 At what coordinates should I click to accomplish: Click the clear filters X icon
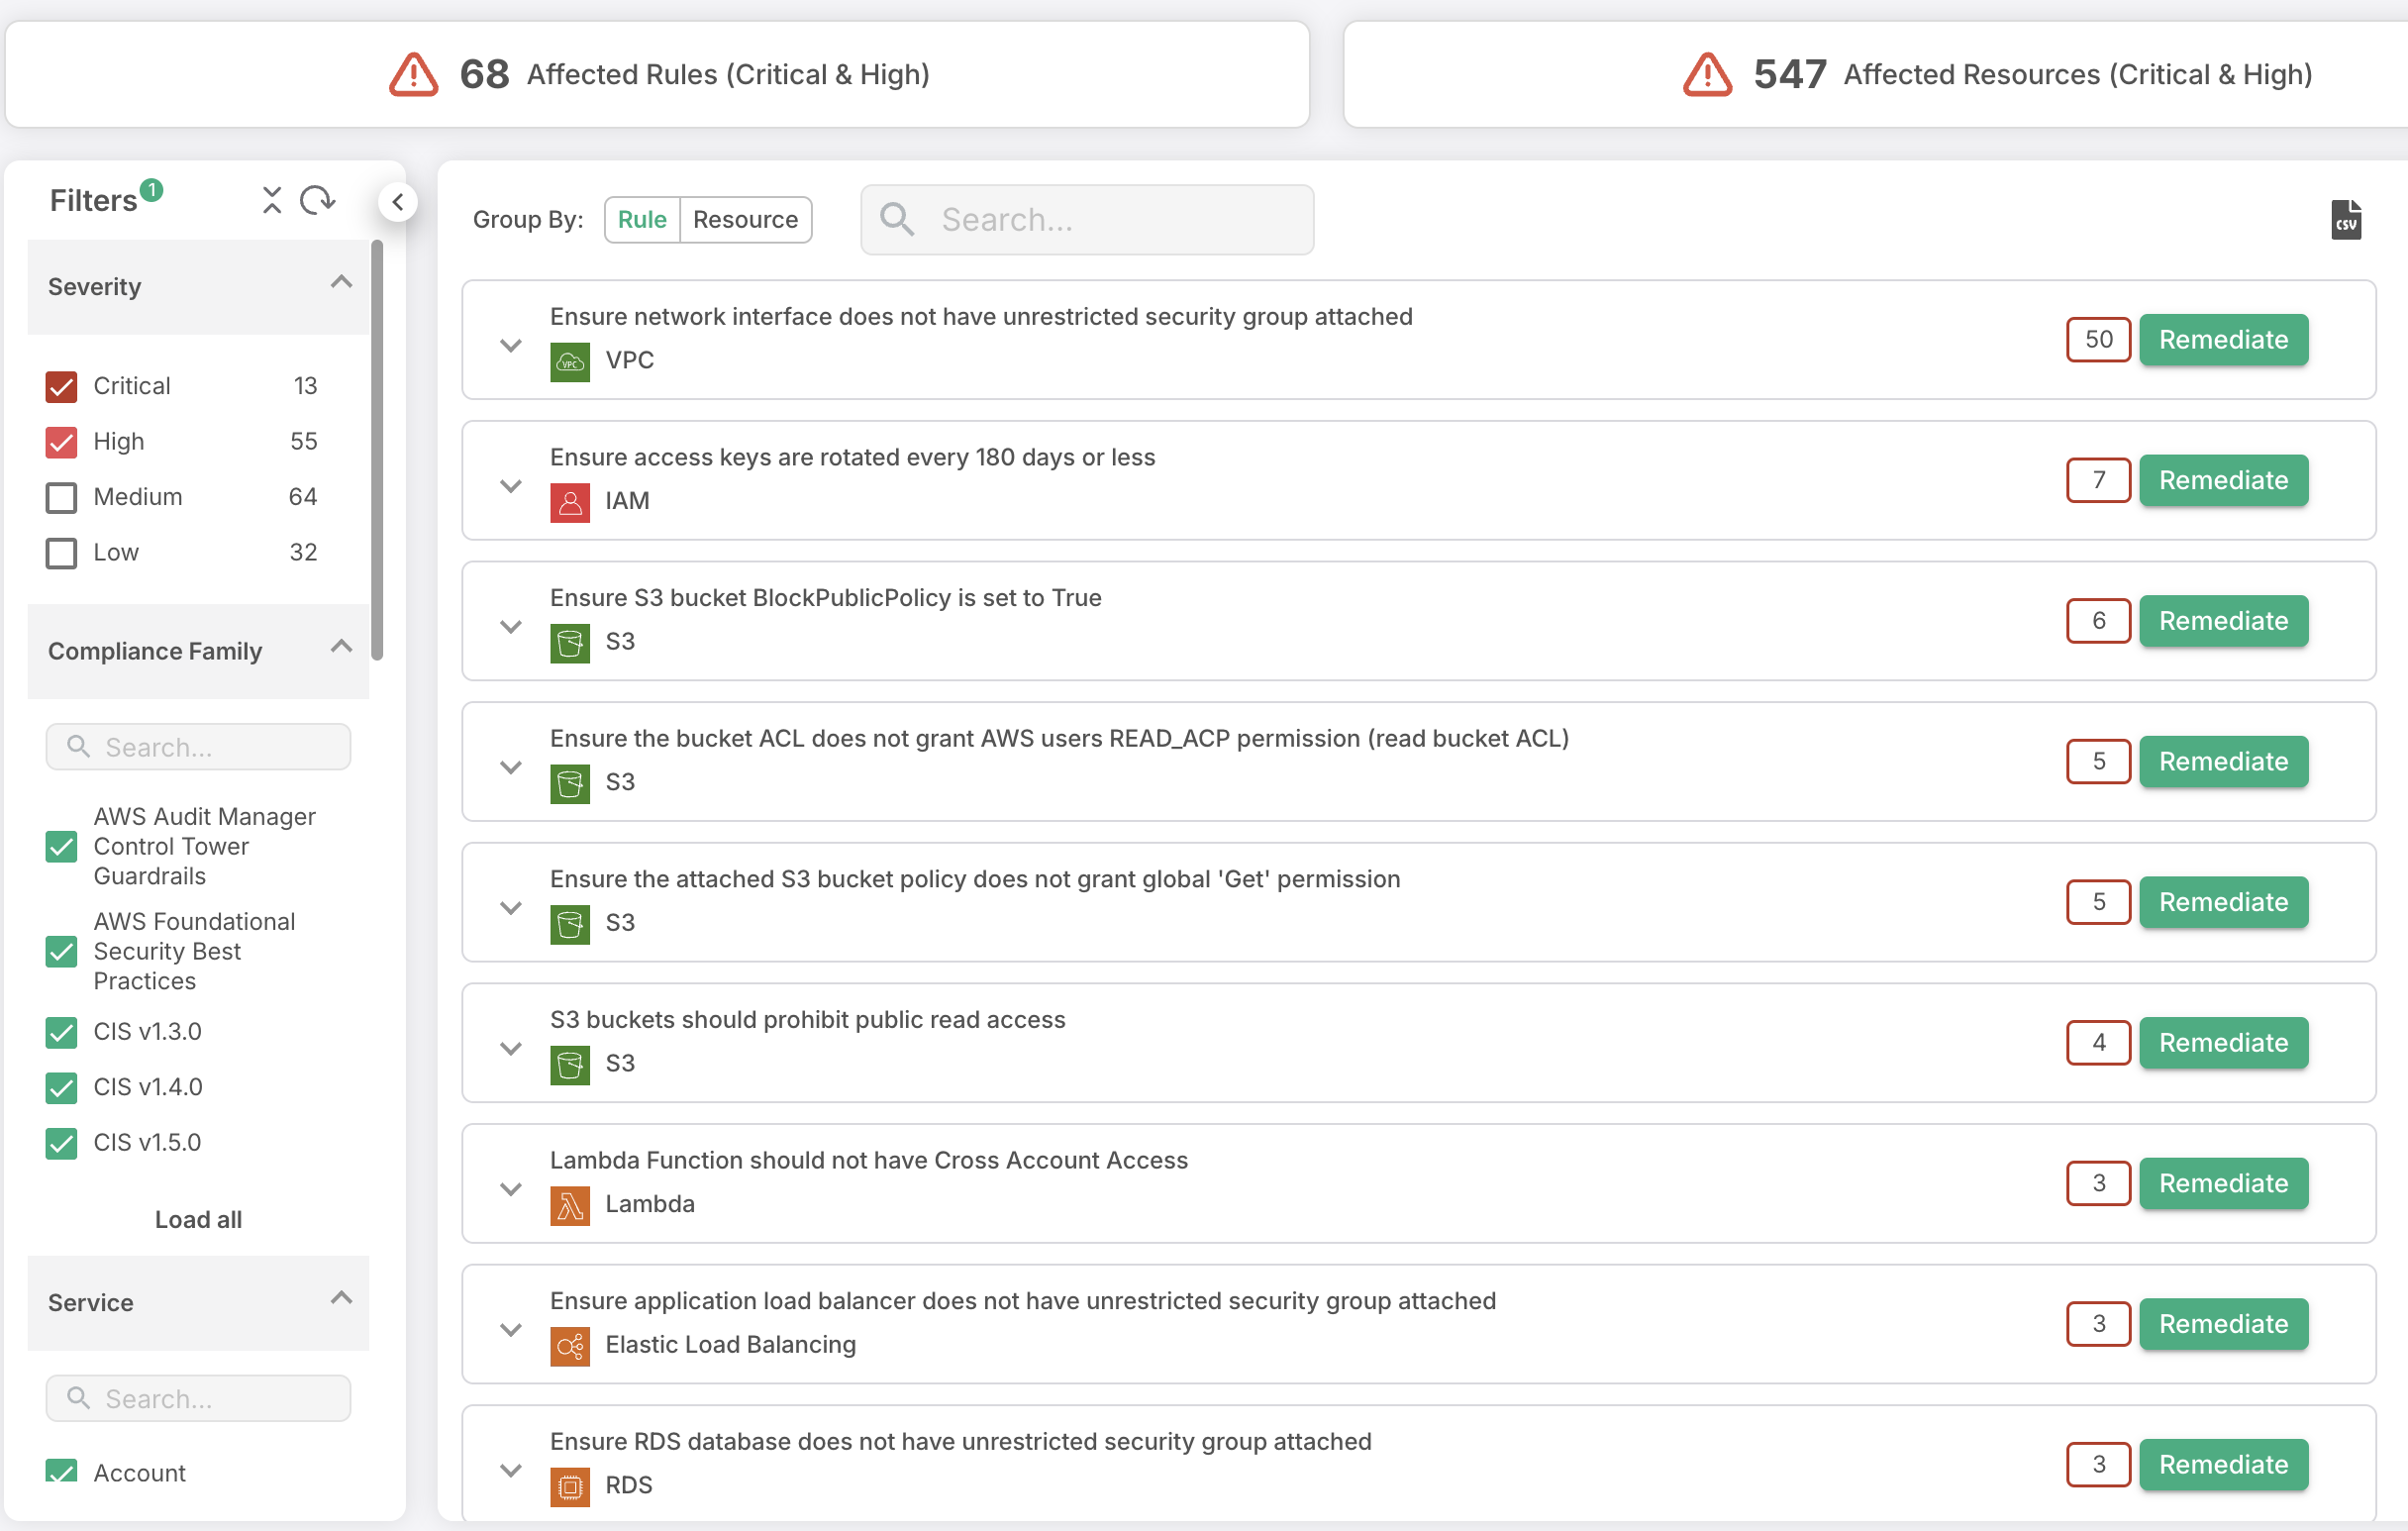(x=271, y=200)
